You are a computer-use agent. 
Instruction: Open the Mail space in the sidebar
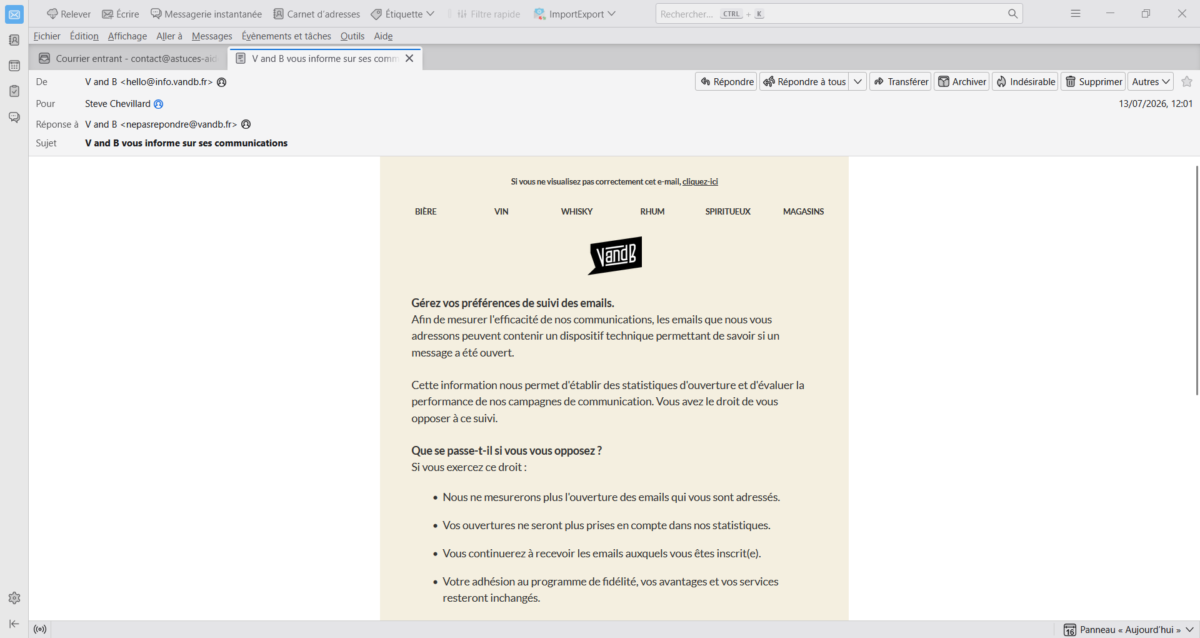[x=14, y=14]
